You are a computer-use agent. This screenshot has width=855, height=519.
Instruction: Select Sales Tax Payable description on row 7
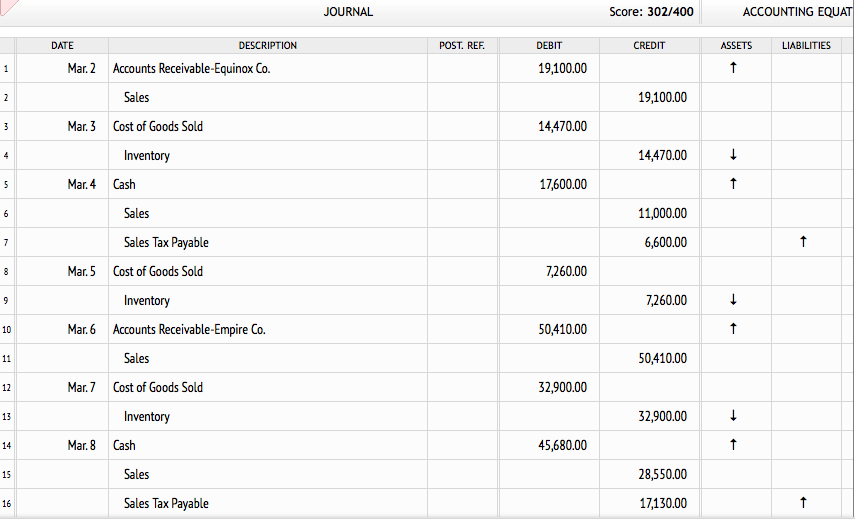point(166,243)
